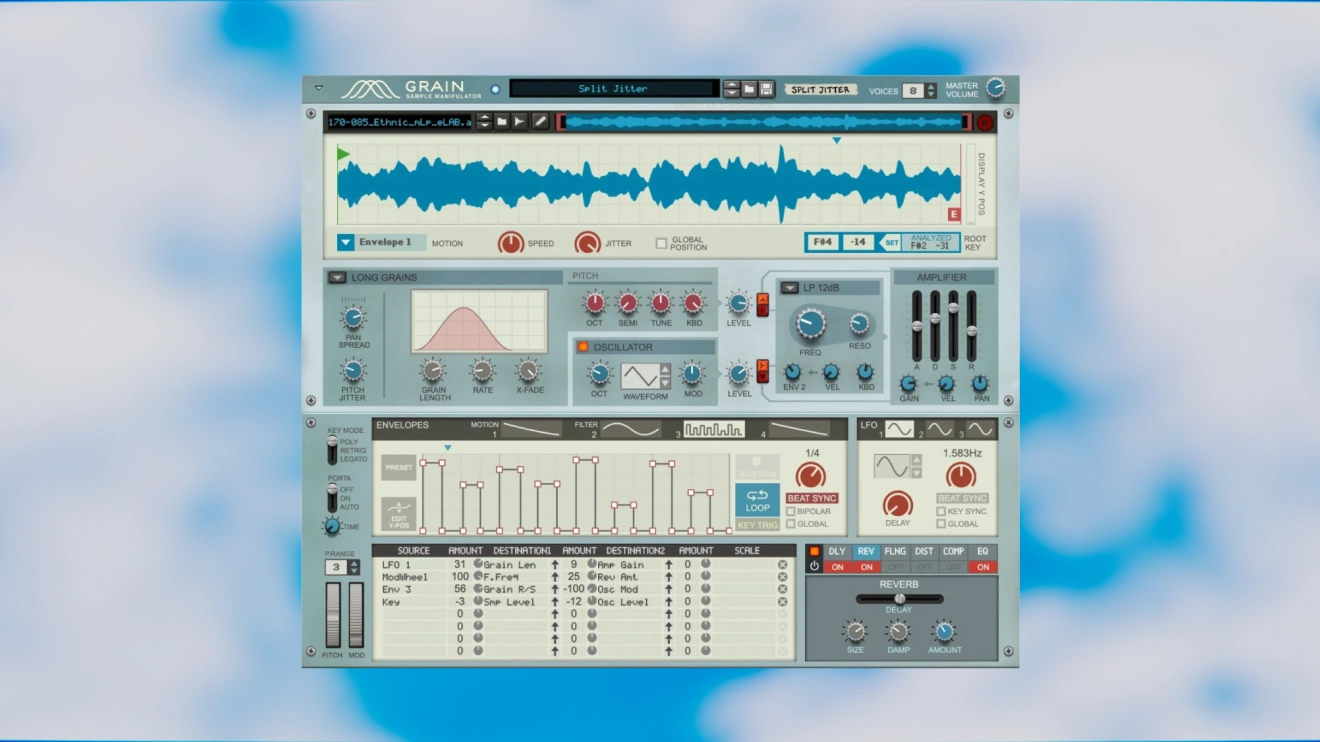Click the envelope KEY TRIG button
The width and height of the screenshot is (1320, 742).
(x=757, y=525)
